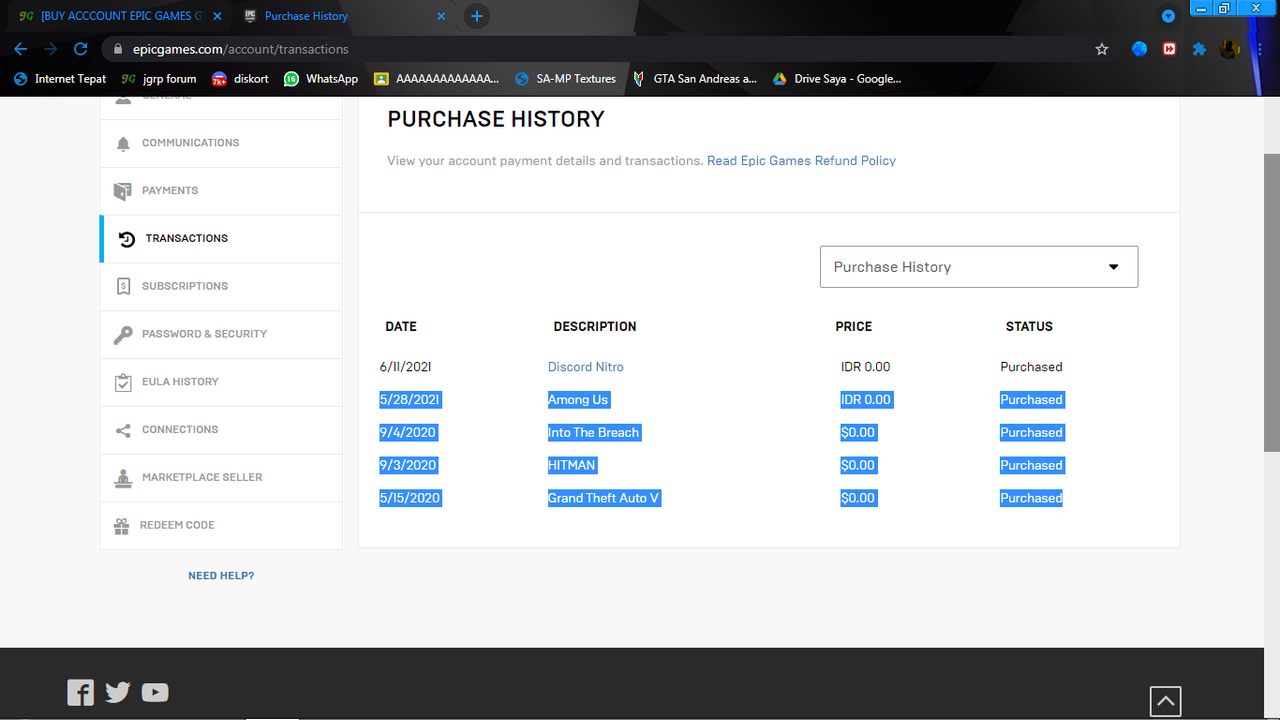Click the Transactions history icon
This screenshot has width=1280, height=720.
pyautogui.click(x=127, y=239)
